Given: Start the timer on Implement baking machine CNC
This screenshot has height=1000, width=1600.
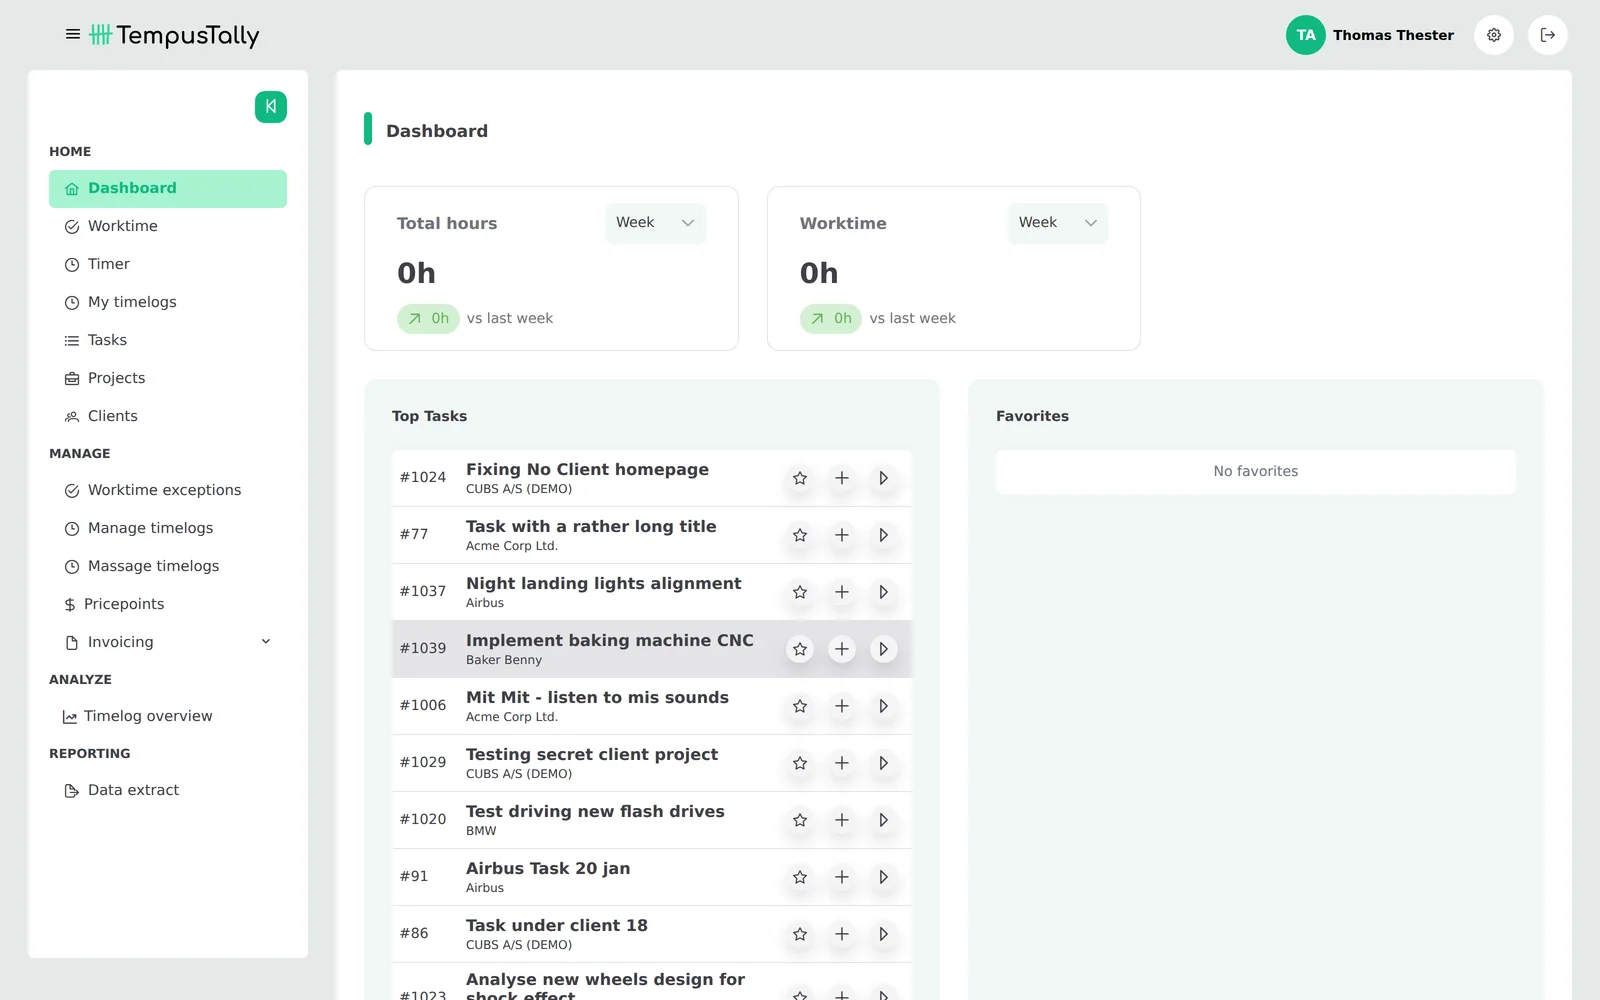Looking at the screenshot, I should (883, 649).
